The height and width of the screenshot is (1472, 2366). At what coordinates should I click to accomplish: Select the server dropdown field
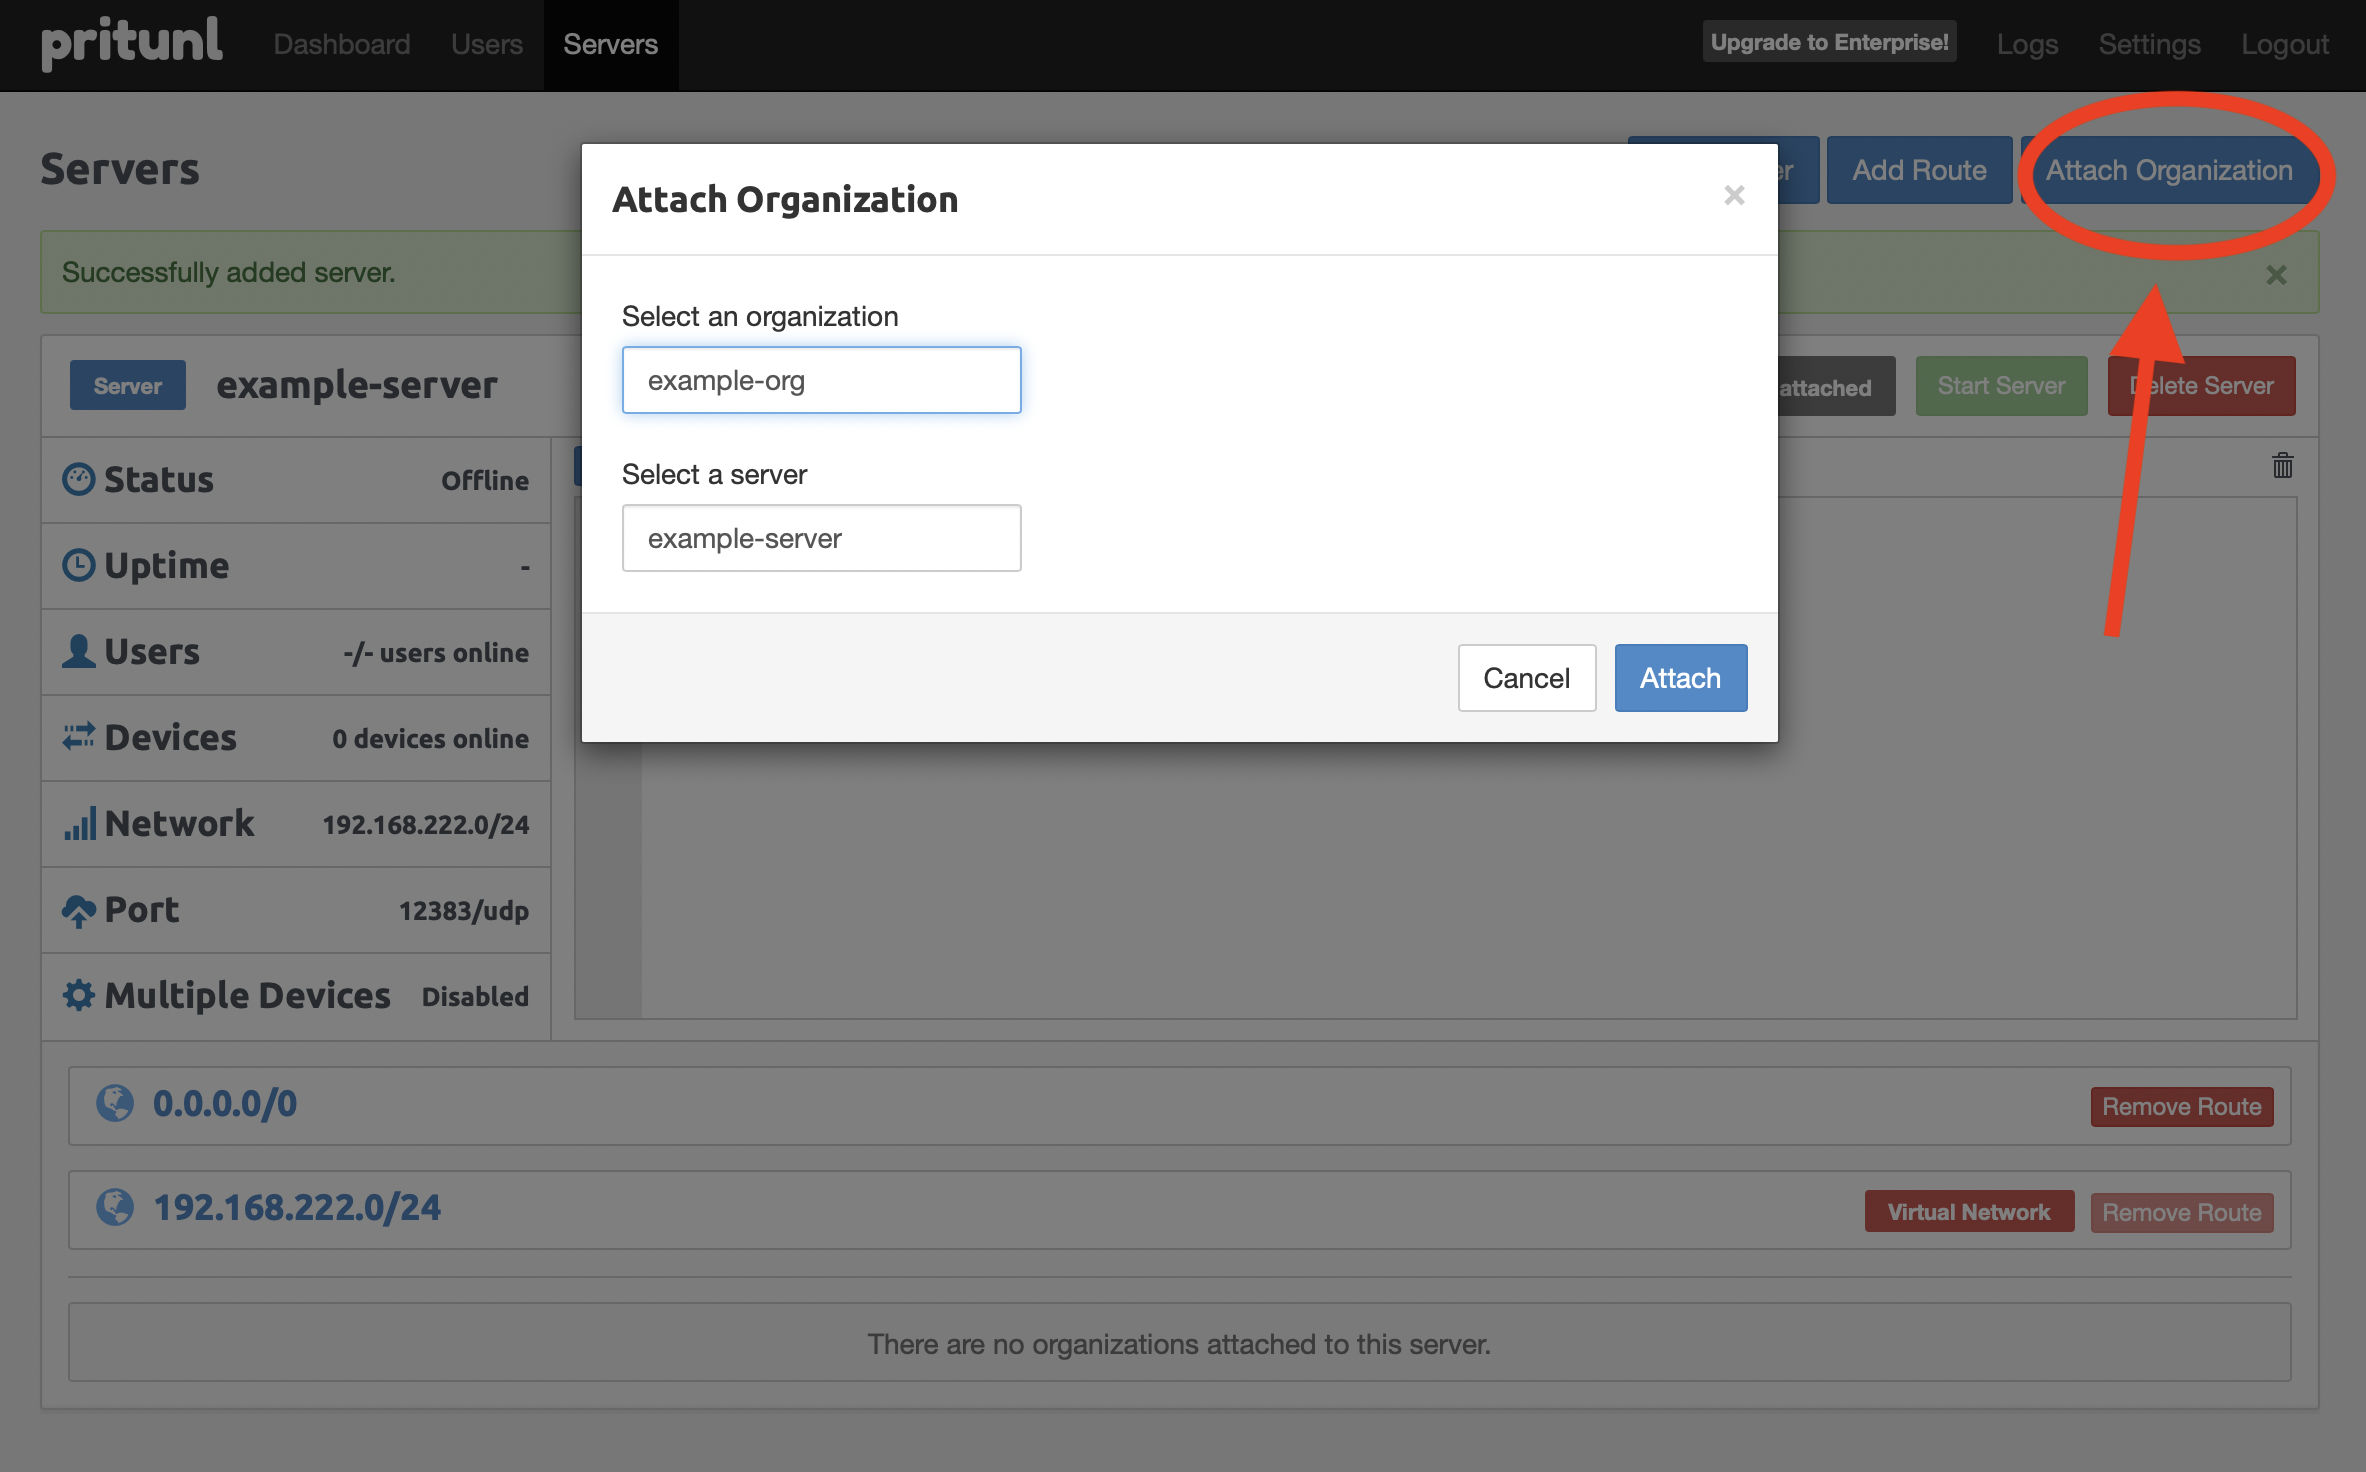(821, 538)
